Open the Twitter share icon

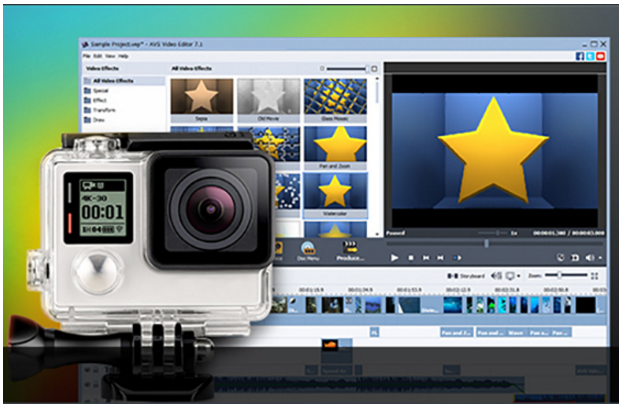(x=590, y=56)
